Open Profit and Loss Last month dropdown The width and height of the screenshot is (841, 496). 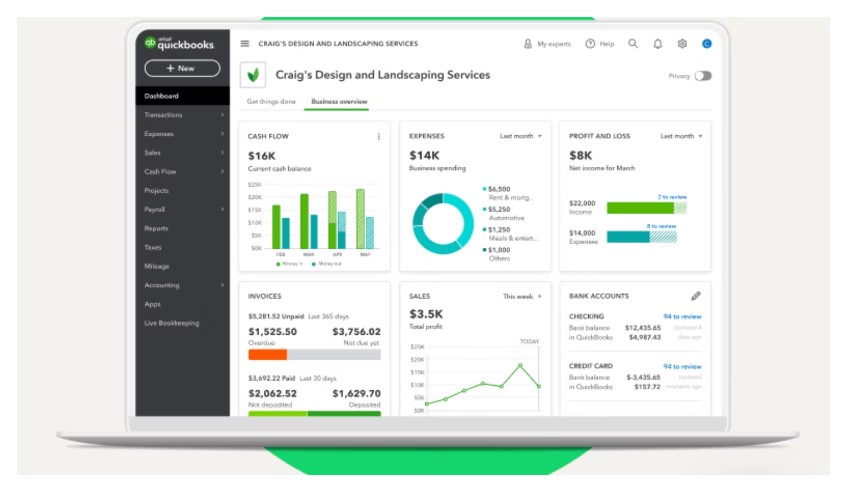point(681,136)
